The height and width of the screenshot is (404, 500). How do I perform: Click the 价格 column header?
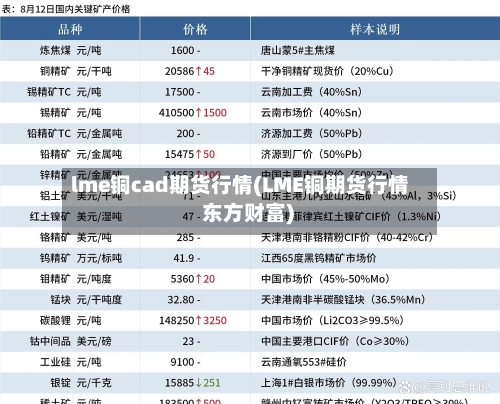pyautogui.click(x=195, y=29)
